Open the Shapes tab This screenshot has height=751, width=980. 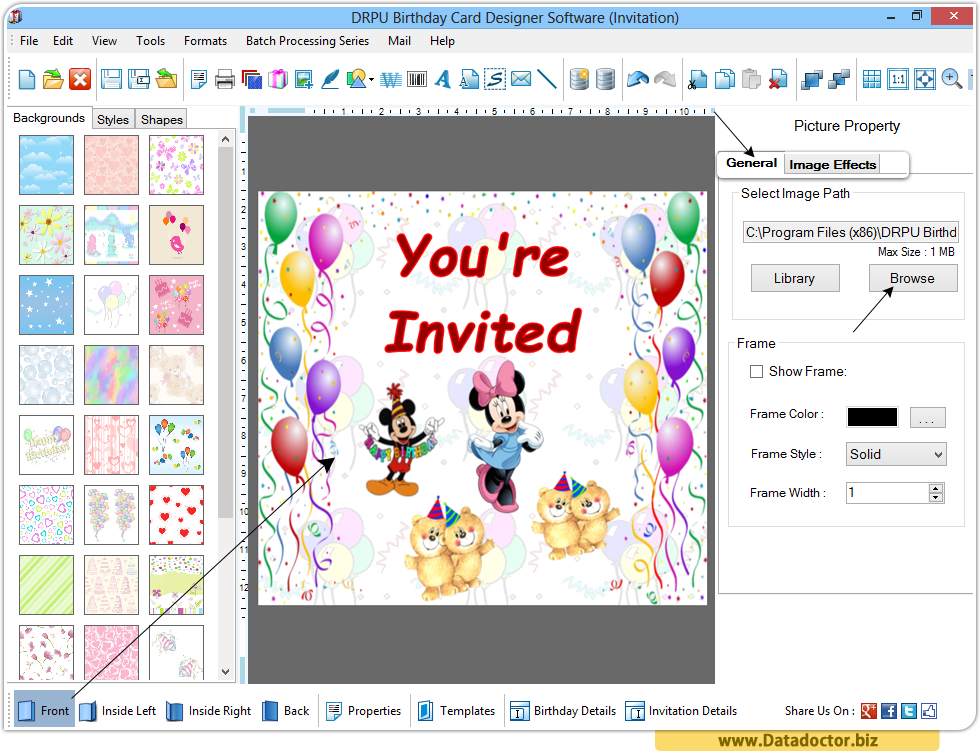(161, 119)
